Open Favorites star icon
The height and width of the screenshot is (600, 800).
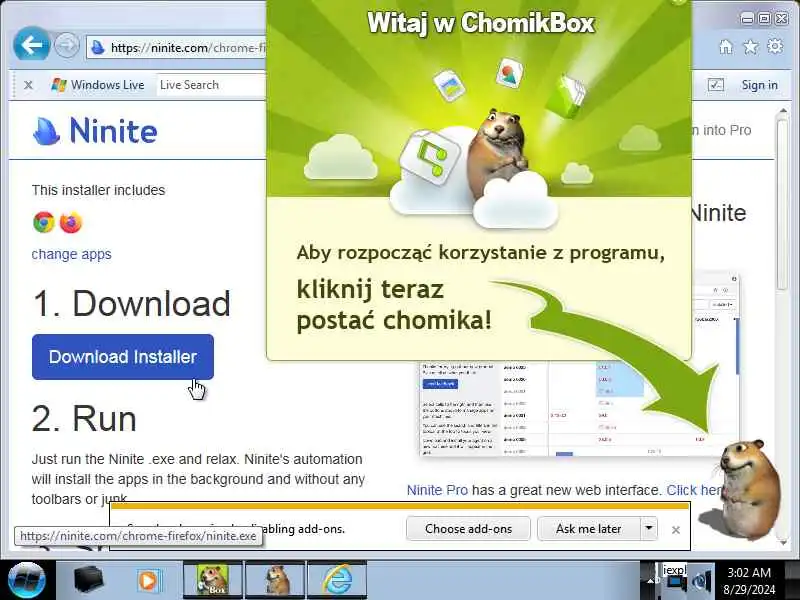click(x=750, y=47)
